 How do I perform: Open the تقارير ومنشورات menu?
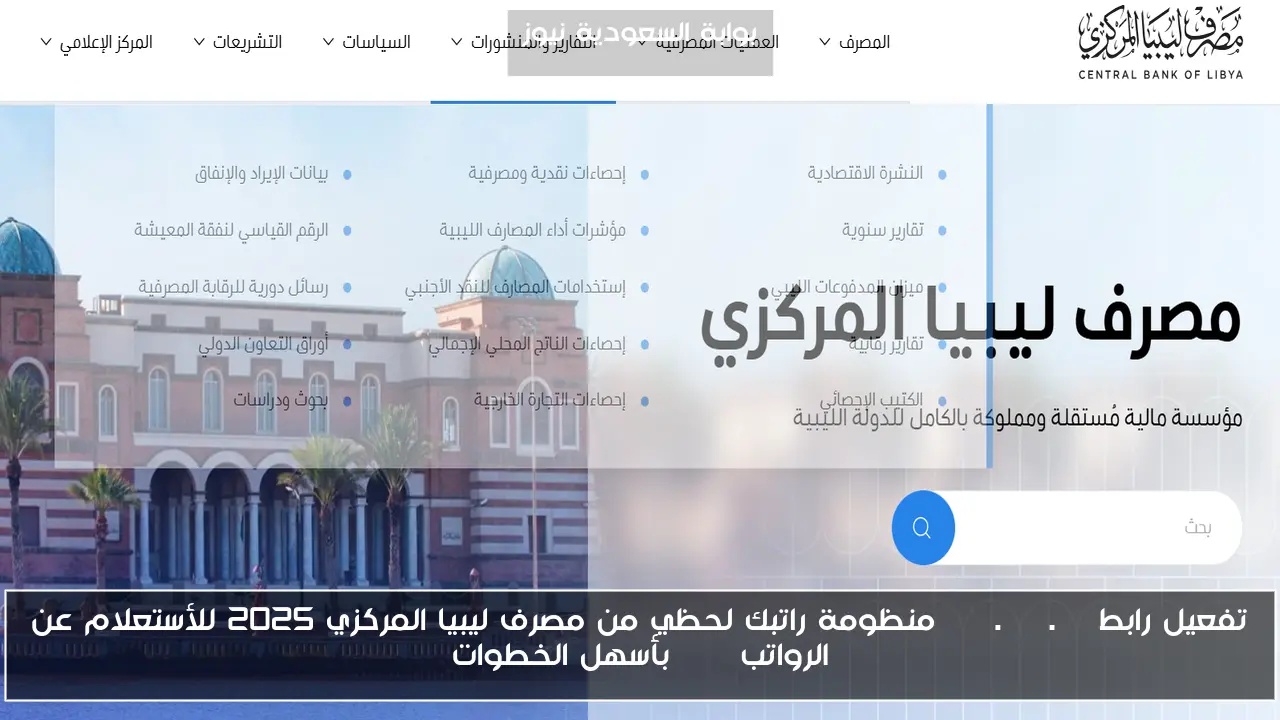point(534,42)
